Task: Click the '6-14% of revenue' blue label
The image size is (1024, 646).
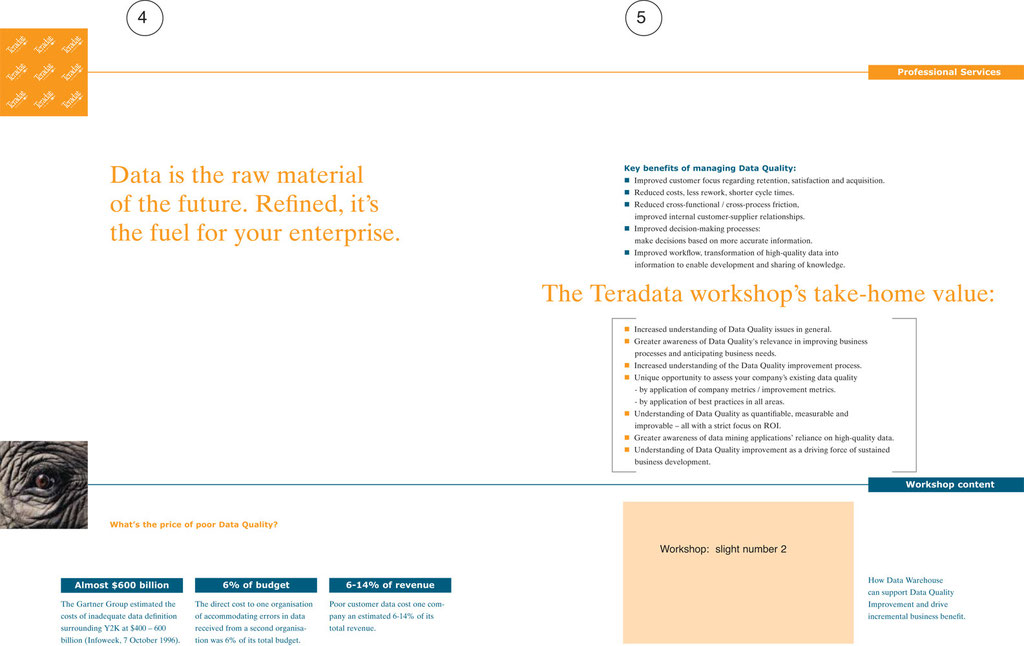Action: click(390, 585)
